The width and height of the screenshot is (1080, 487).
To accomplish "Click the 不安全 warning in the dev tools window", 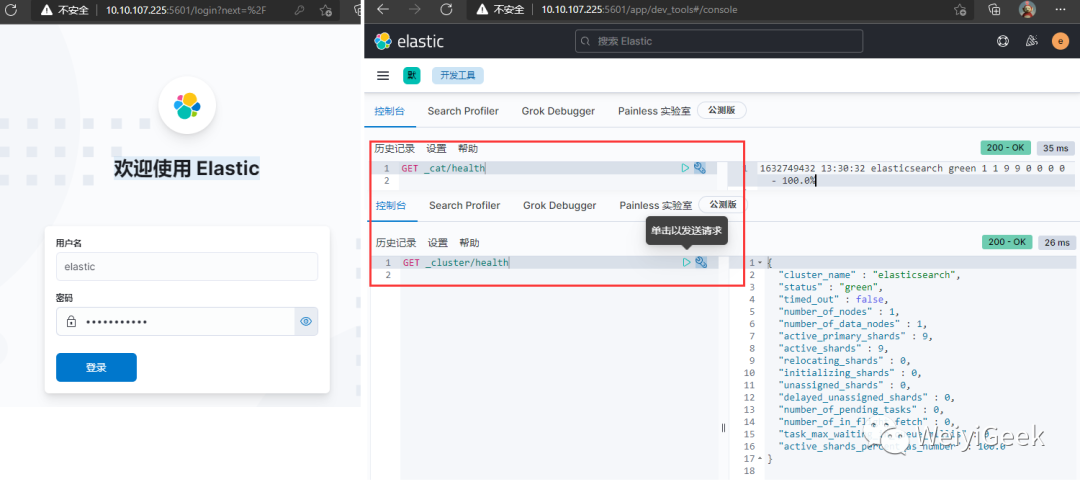I will [x=501, y=10].
